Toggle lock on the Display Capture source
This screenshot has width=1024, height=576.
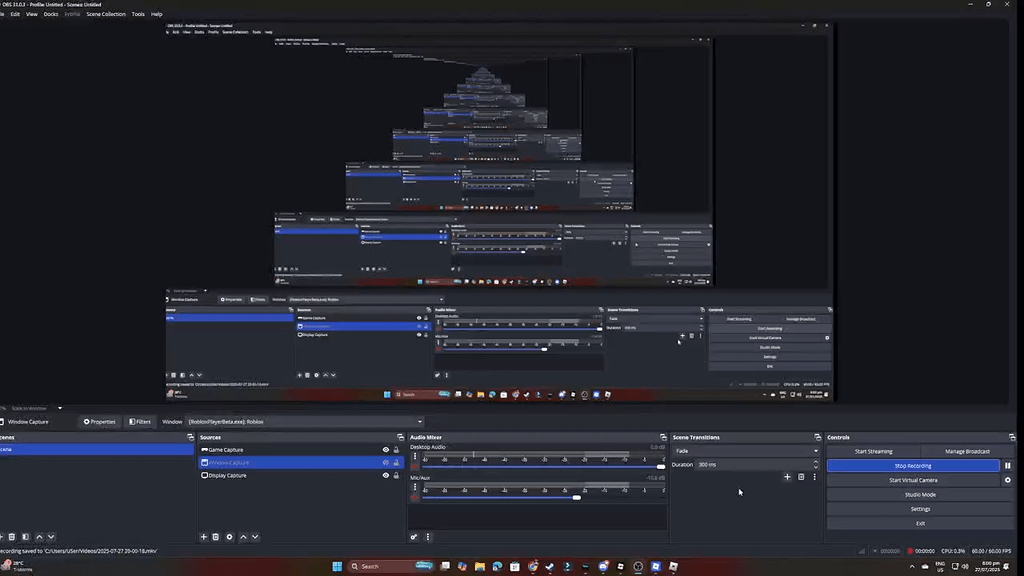click(396, 476)
